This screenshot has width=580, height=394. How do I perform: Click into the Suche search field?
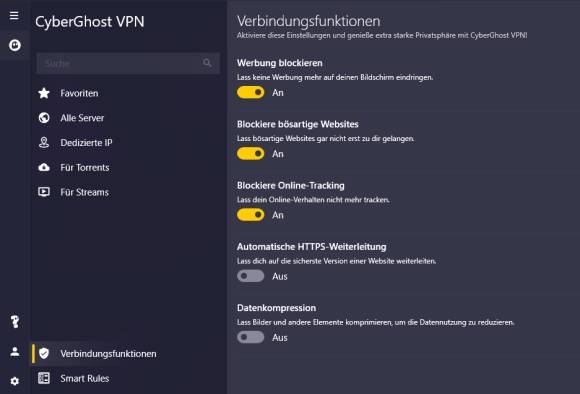[x=128, y=63]
